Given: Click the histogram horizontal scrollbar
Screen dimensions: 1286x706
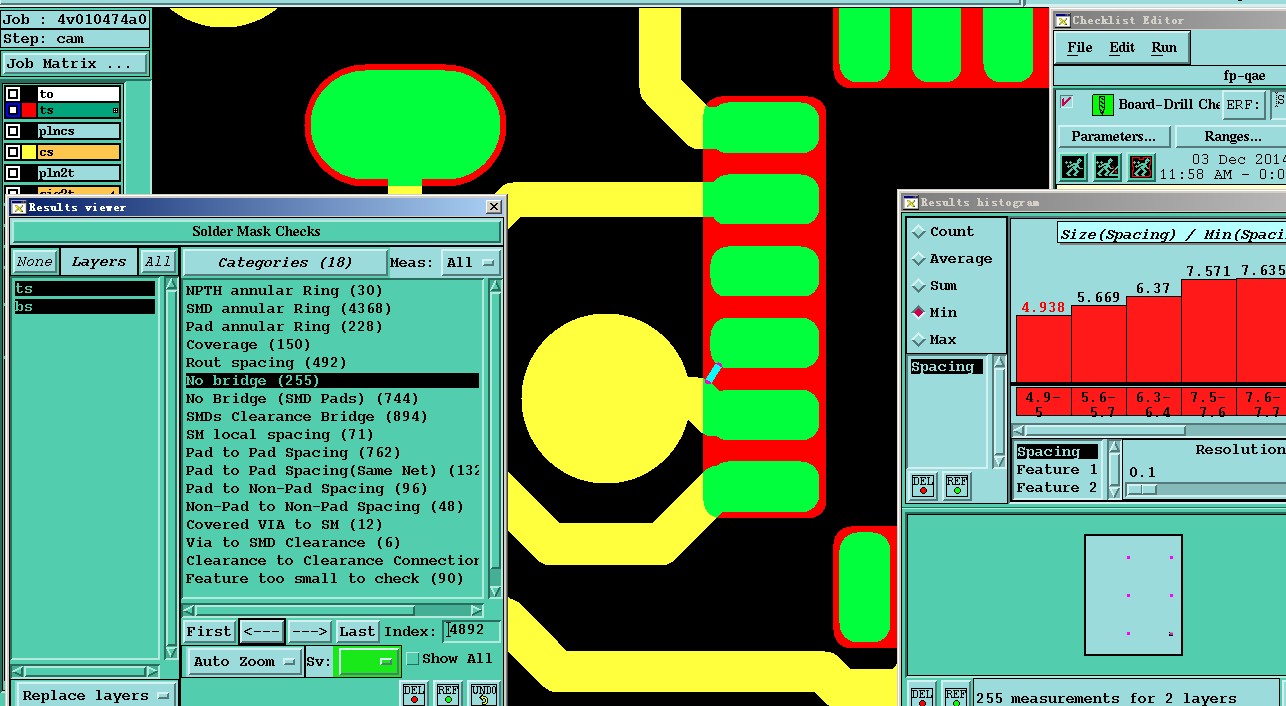Looking at the screenshot, I should coord(1150,430).
